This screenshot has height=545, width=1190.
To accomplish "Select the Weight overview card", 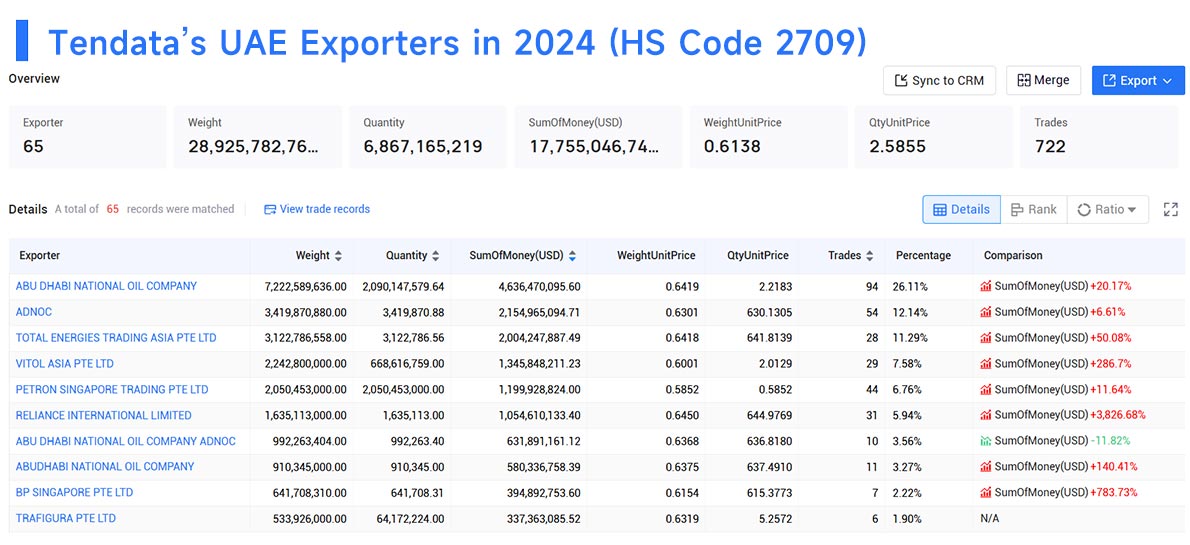I will pos(257,137).
